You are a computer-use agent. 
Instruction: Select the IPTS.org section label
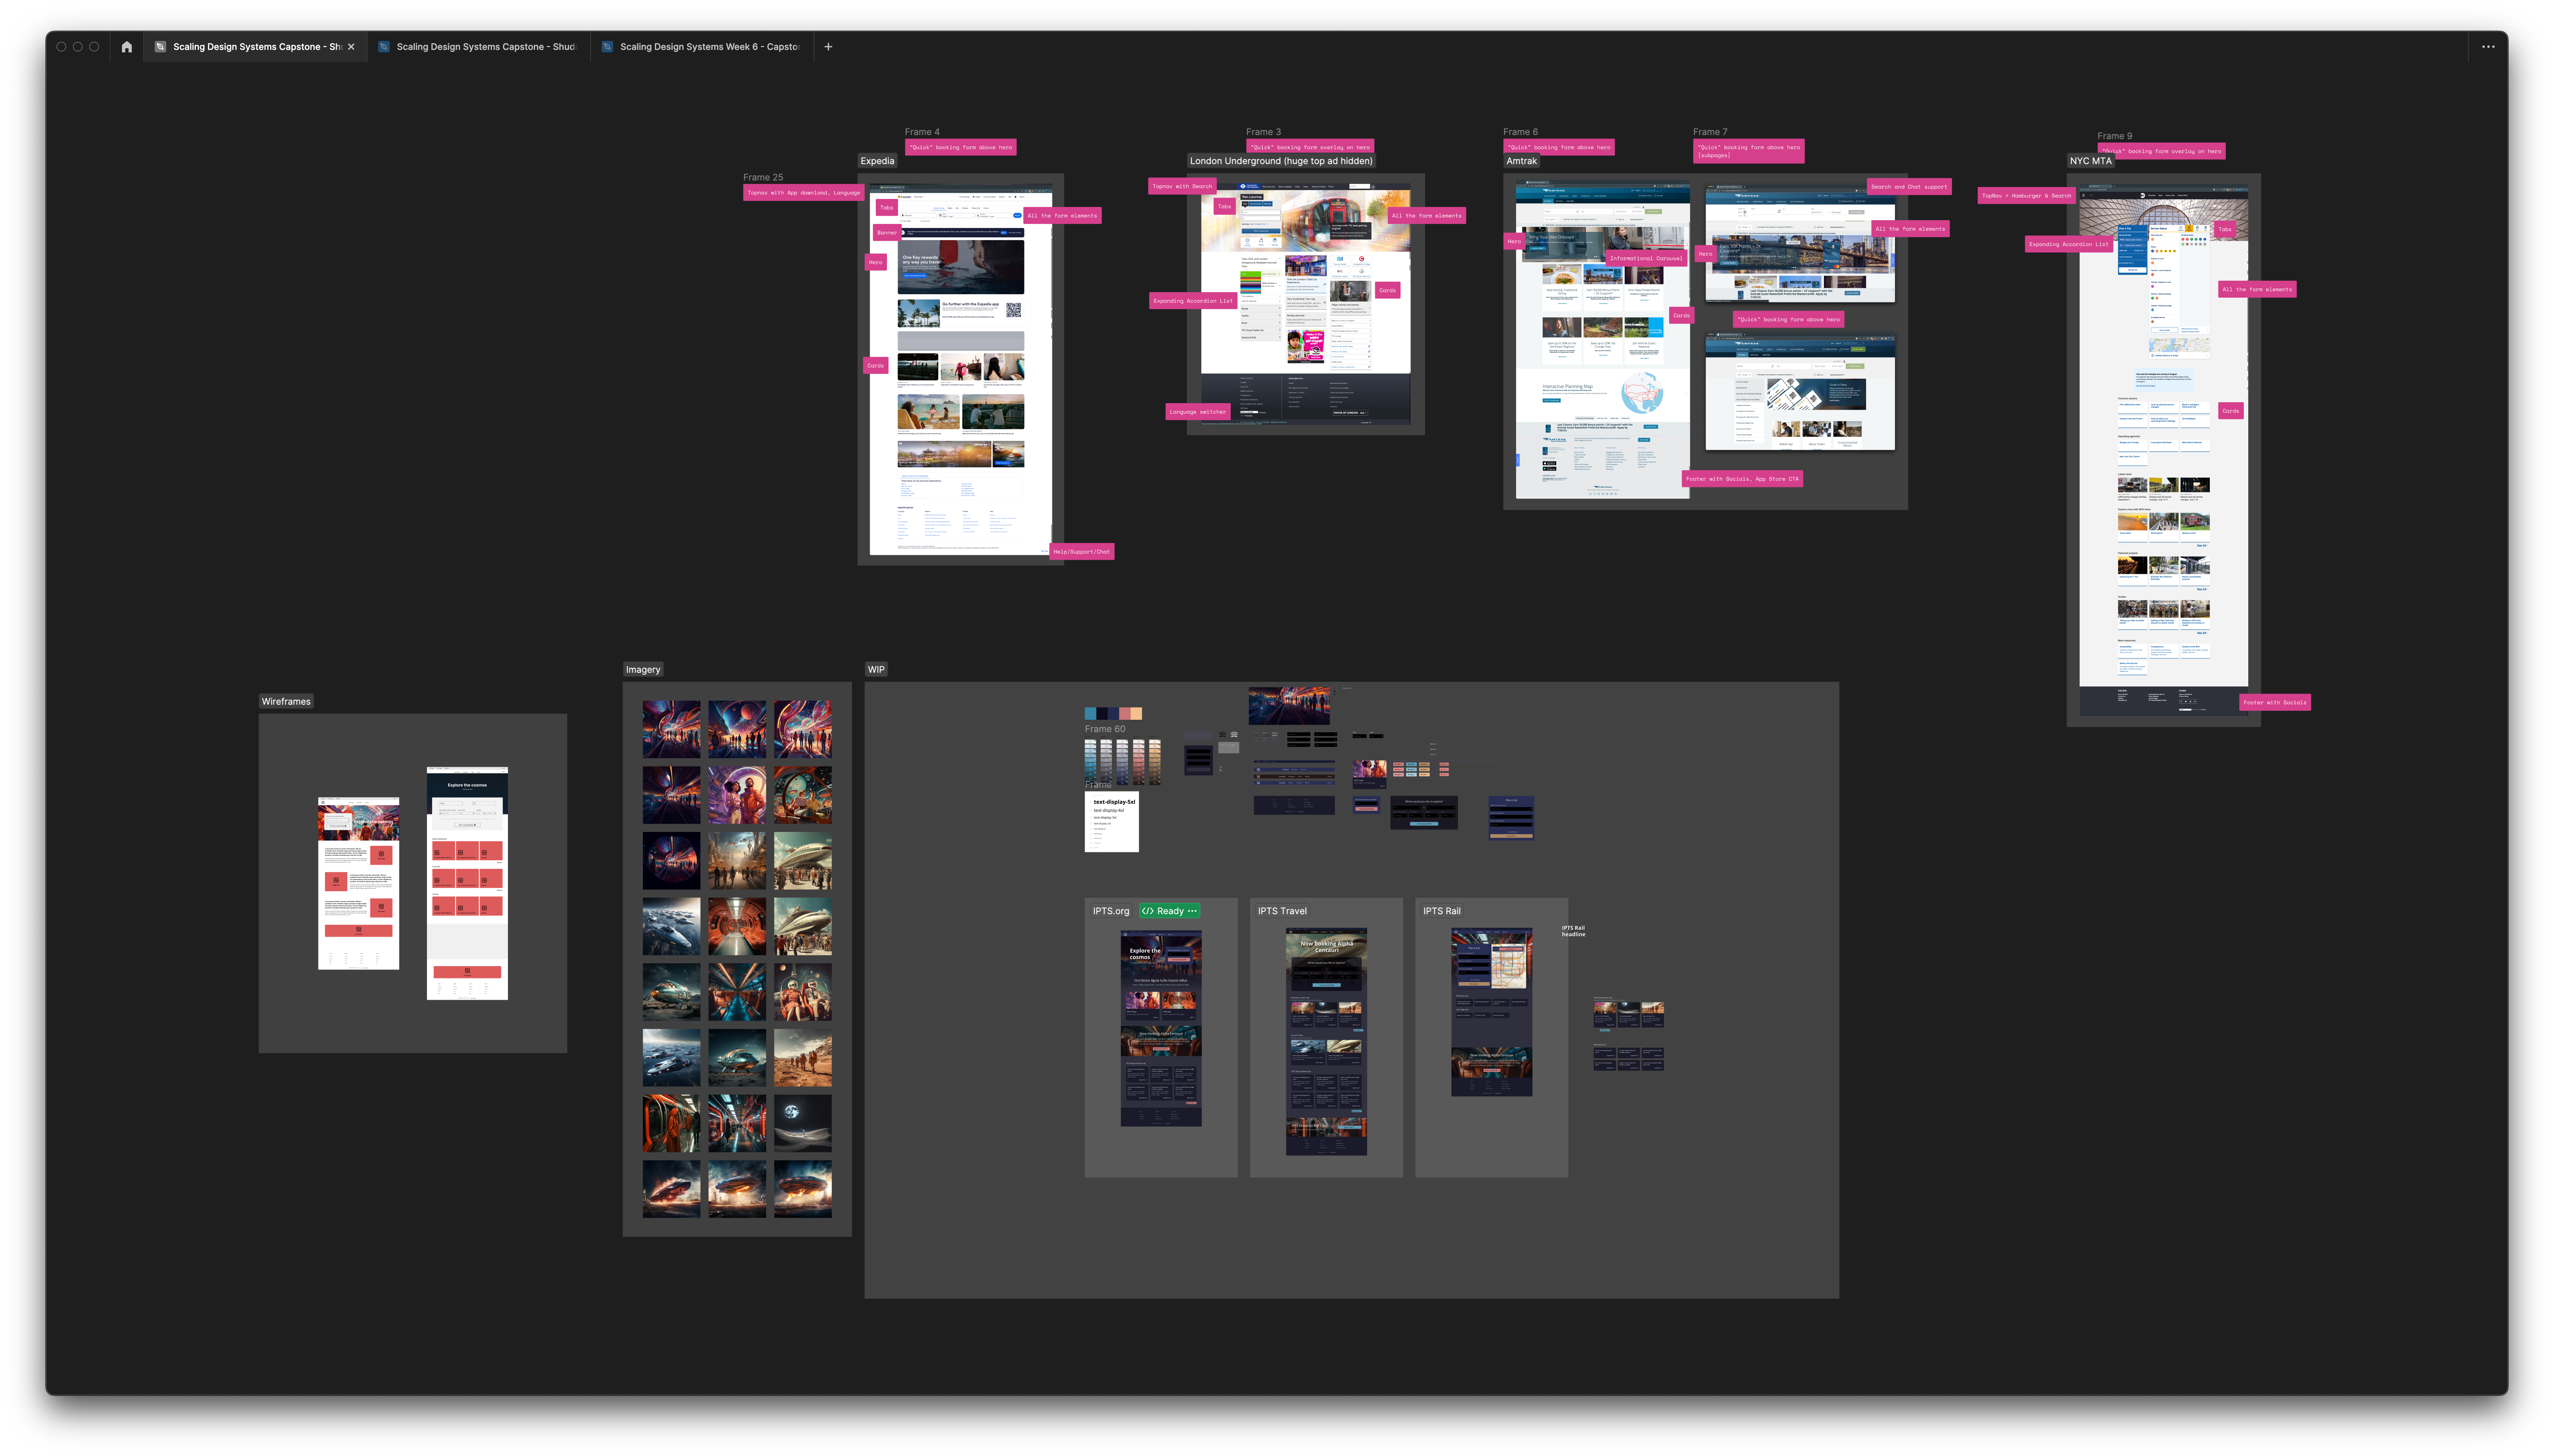tap(1110, 911)
